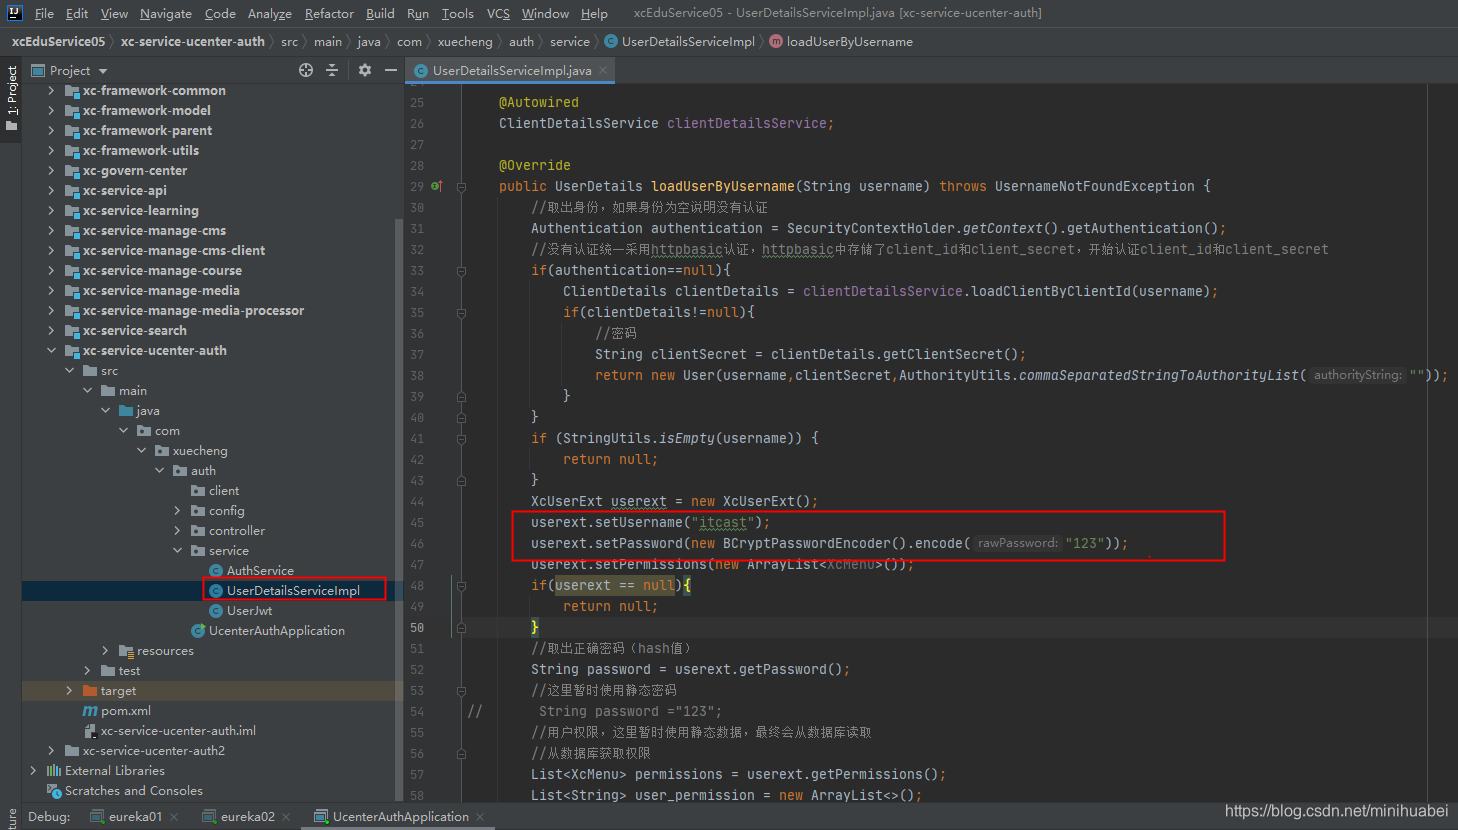
Task: Click the override gutter icon on line 29
Action: pos(437,186)
